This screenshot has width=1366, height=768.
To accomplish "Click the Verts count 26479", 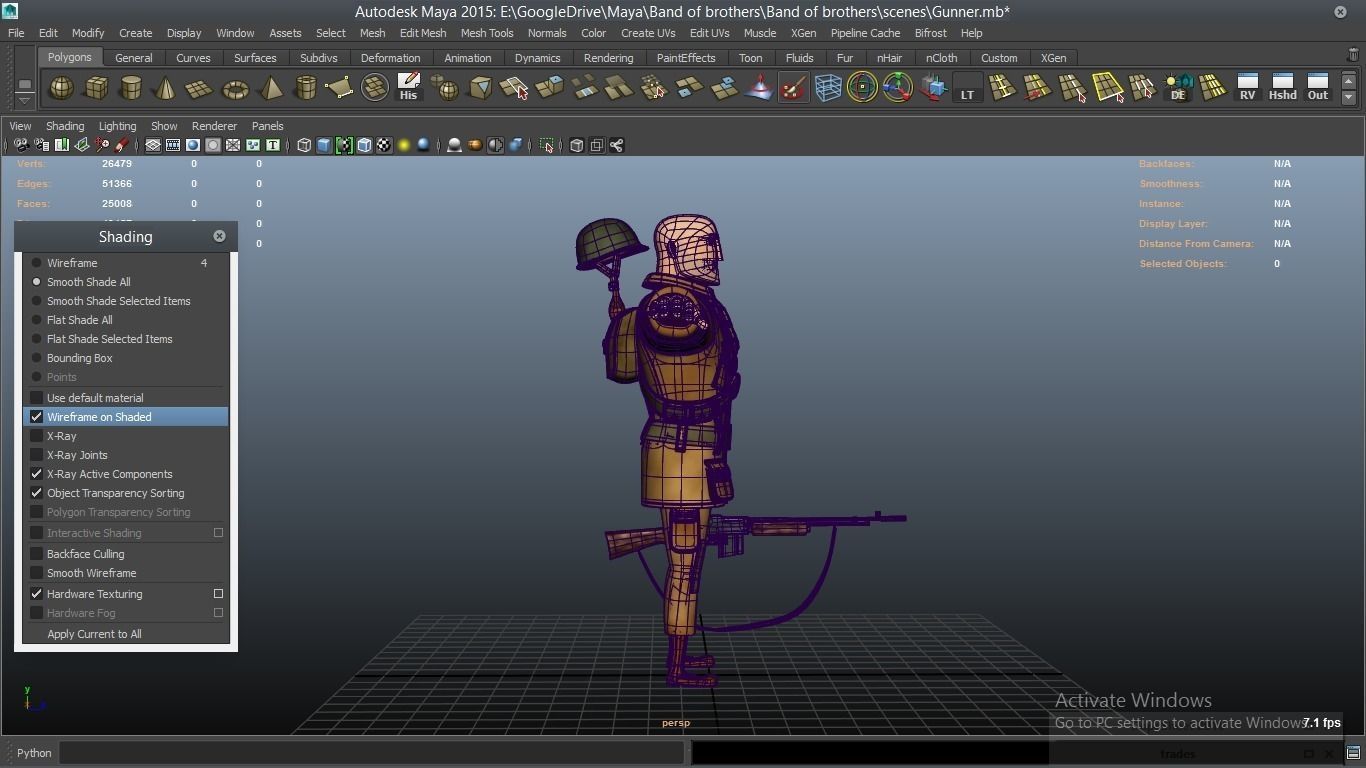I will coord(116,164).
